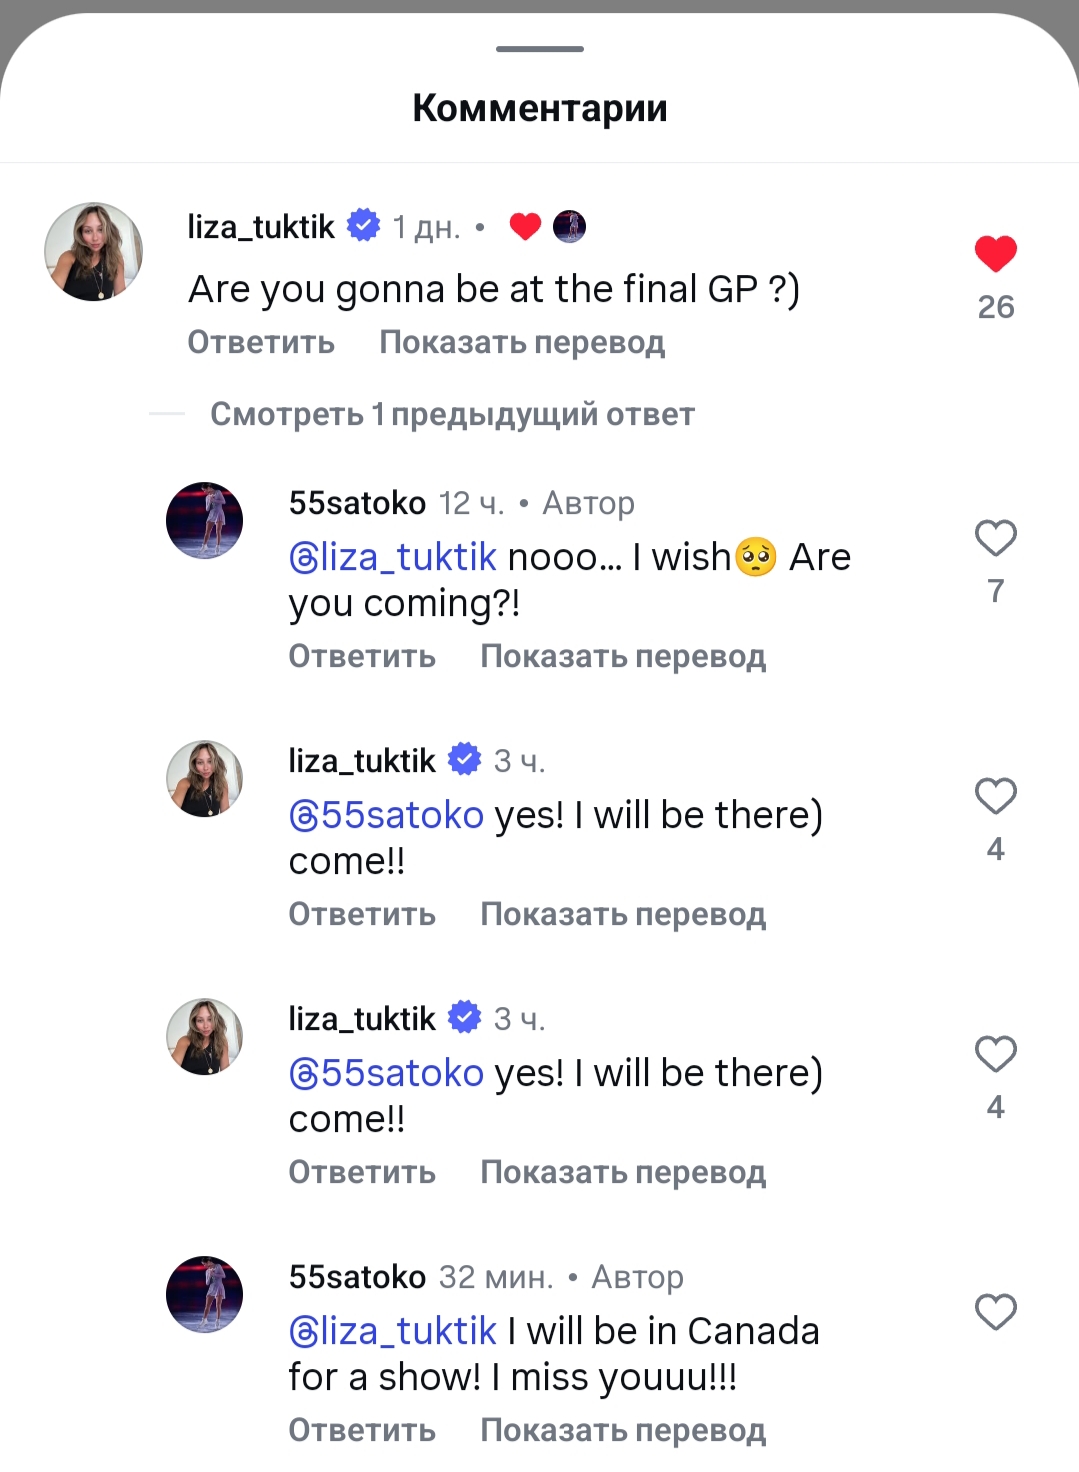Tap the 26 likes count
Screen dimensions: 1079x1472
(x=995, y=307)
